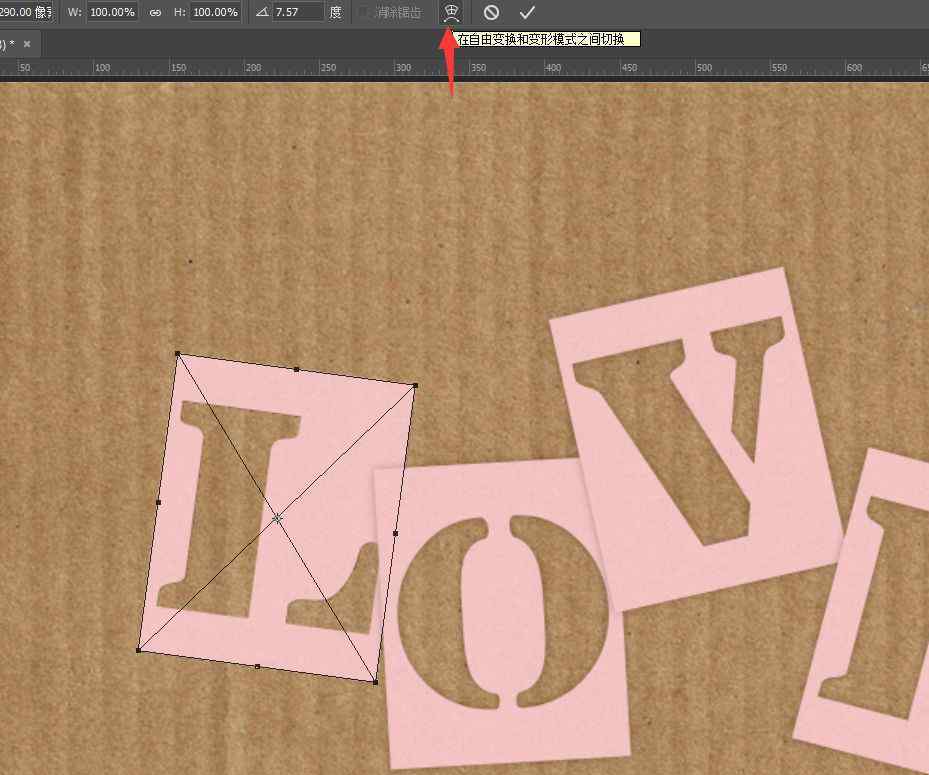Click the transform center reference point
The height and width of the screenshot is (775, 929).
[277, 518]
